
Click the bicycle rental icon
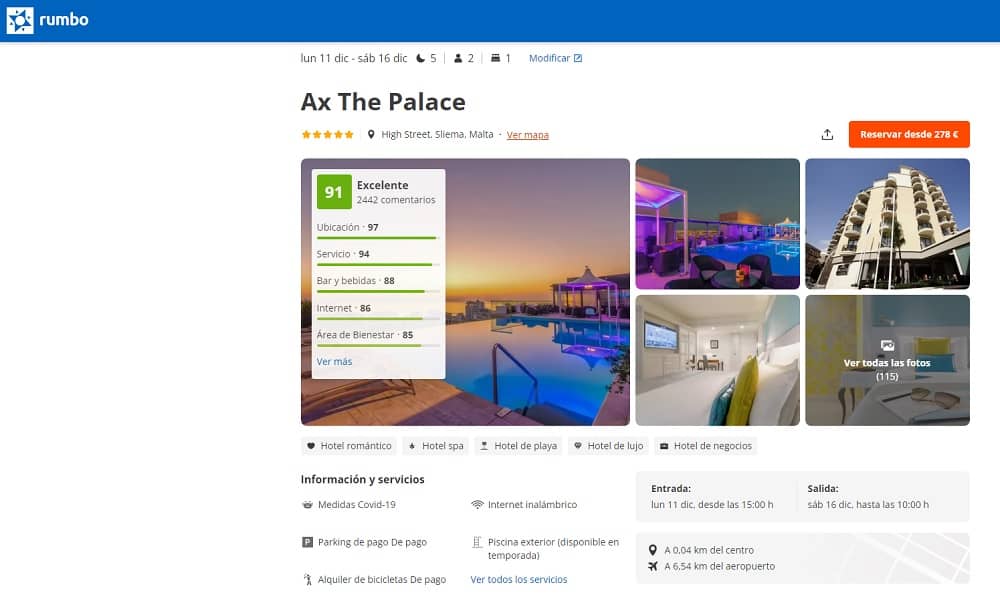307,580
